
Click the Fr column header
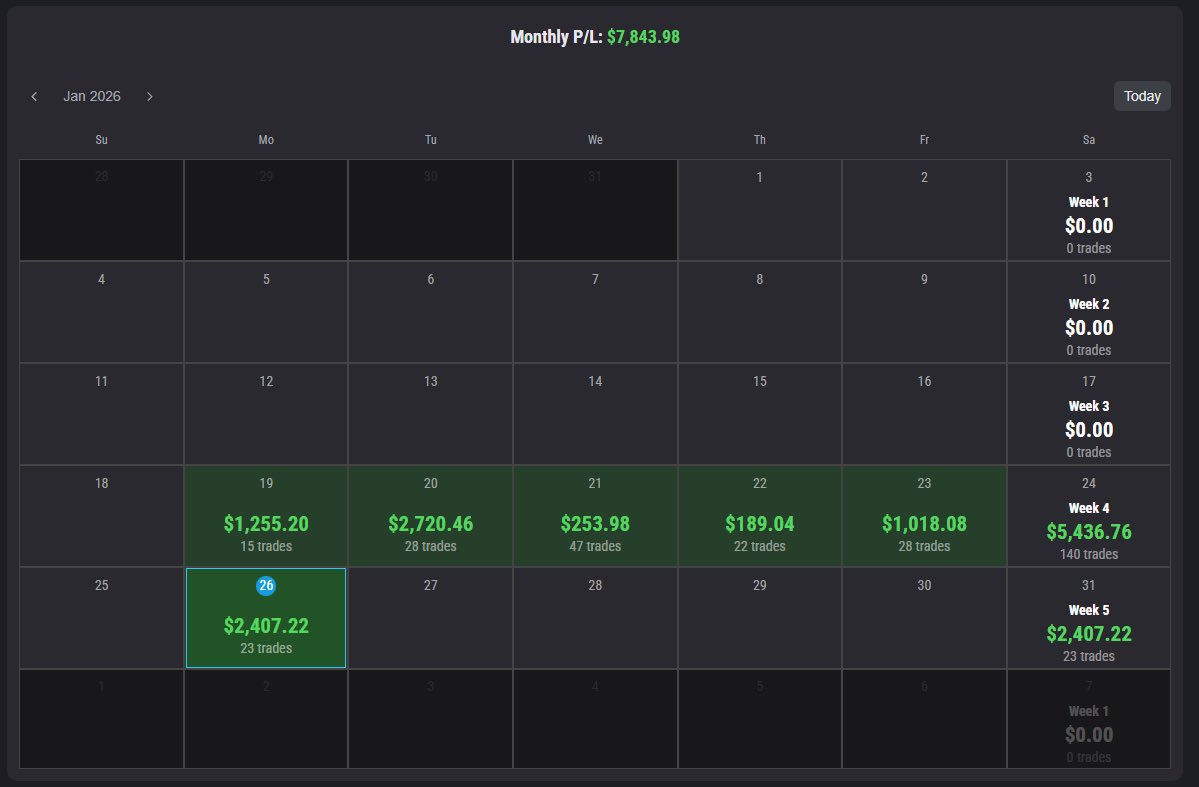tap(924, 140)
